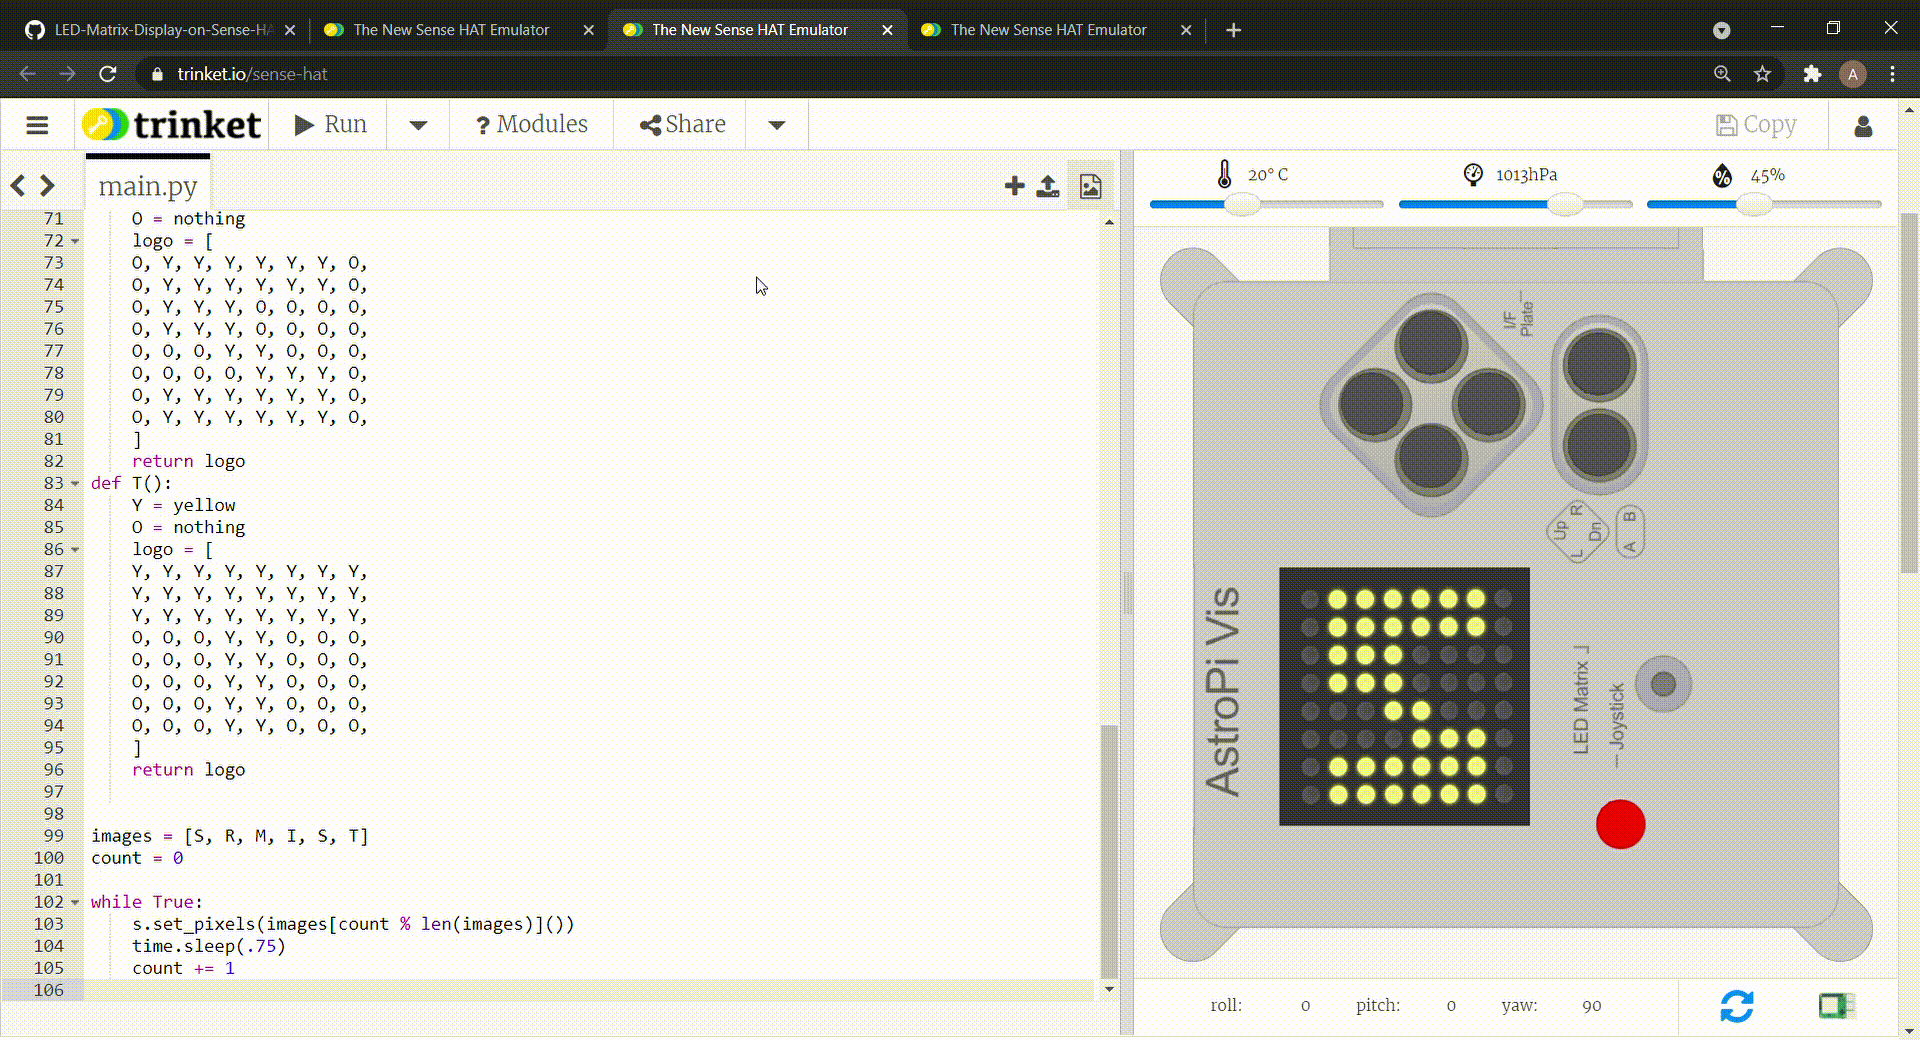The height and width of the screenshot is (1040, 1920).
Task: Collapse the fold marker at line 102
Action: click(76, 902)
